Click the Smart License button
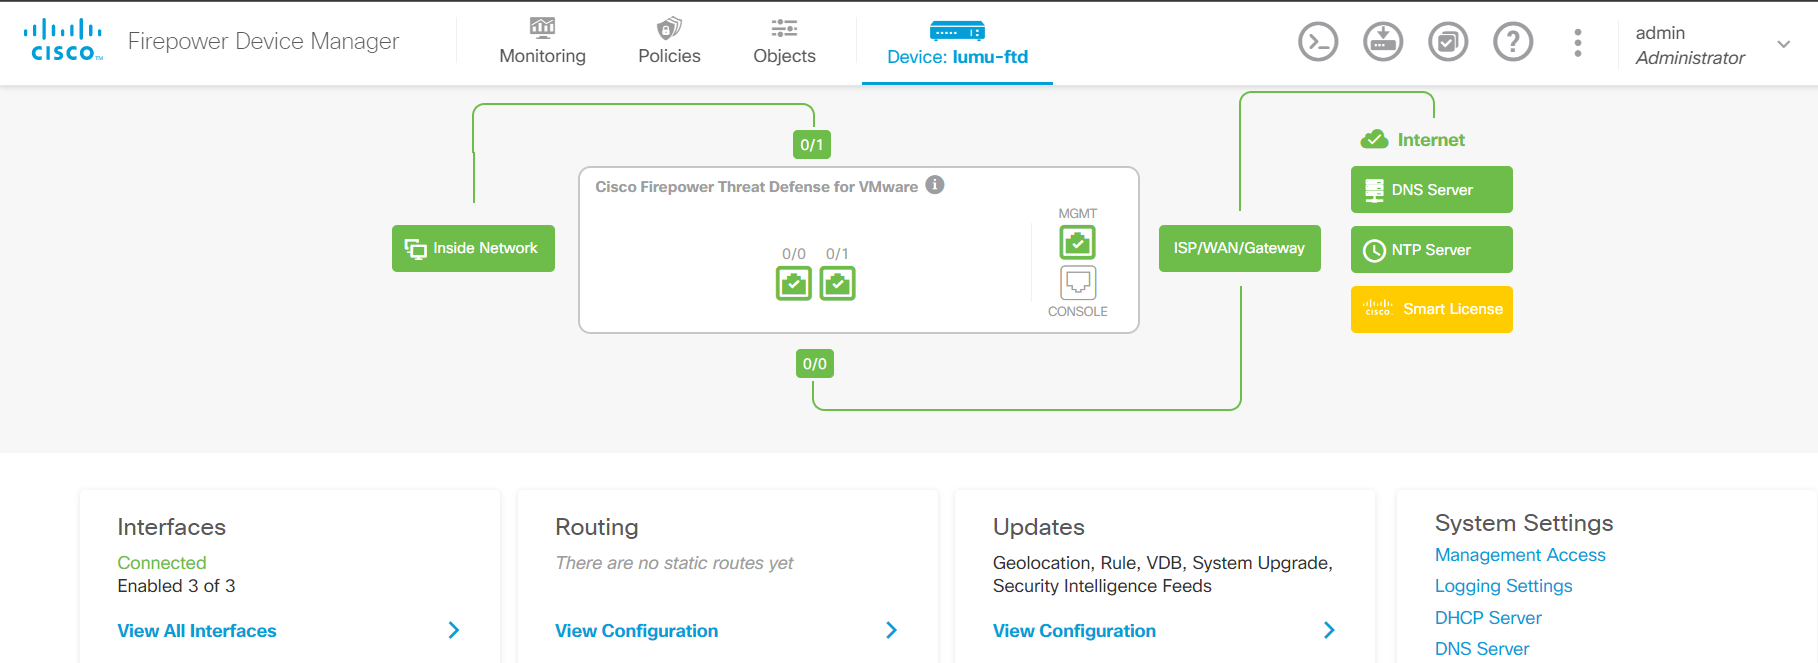 click(1431, 309)
